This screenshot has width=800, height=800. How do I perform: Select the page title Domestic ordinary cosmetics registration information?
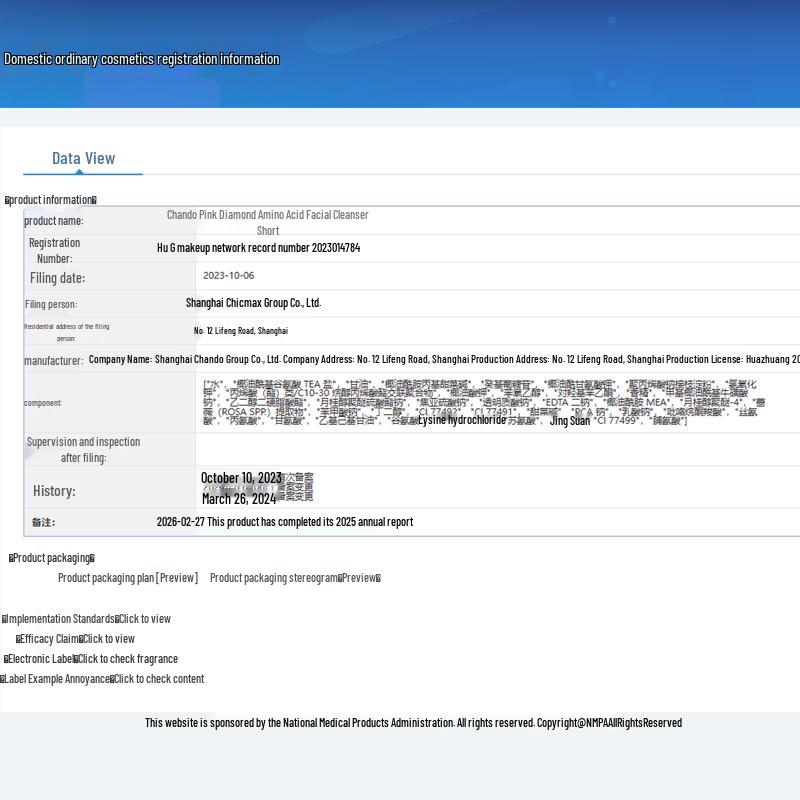click(142, 59)
